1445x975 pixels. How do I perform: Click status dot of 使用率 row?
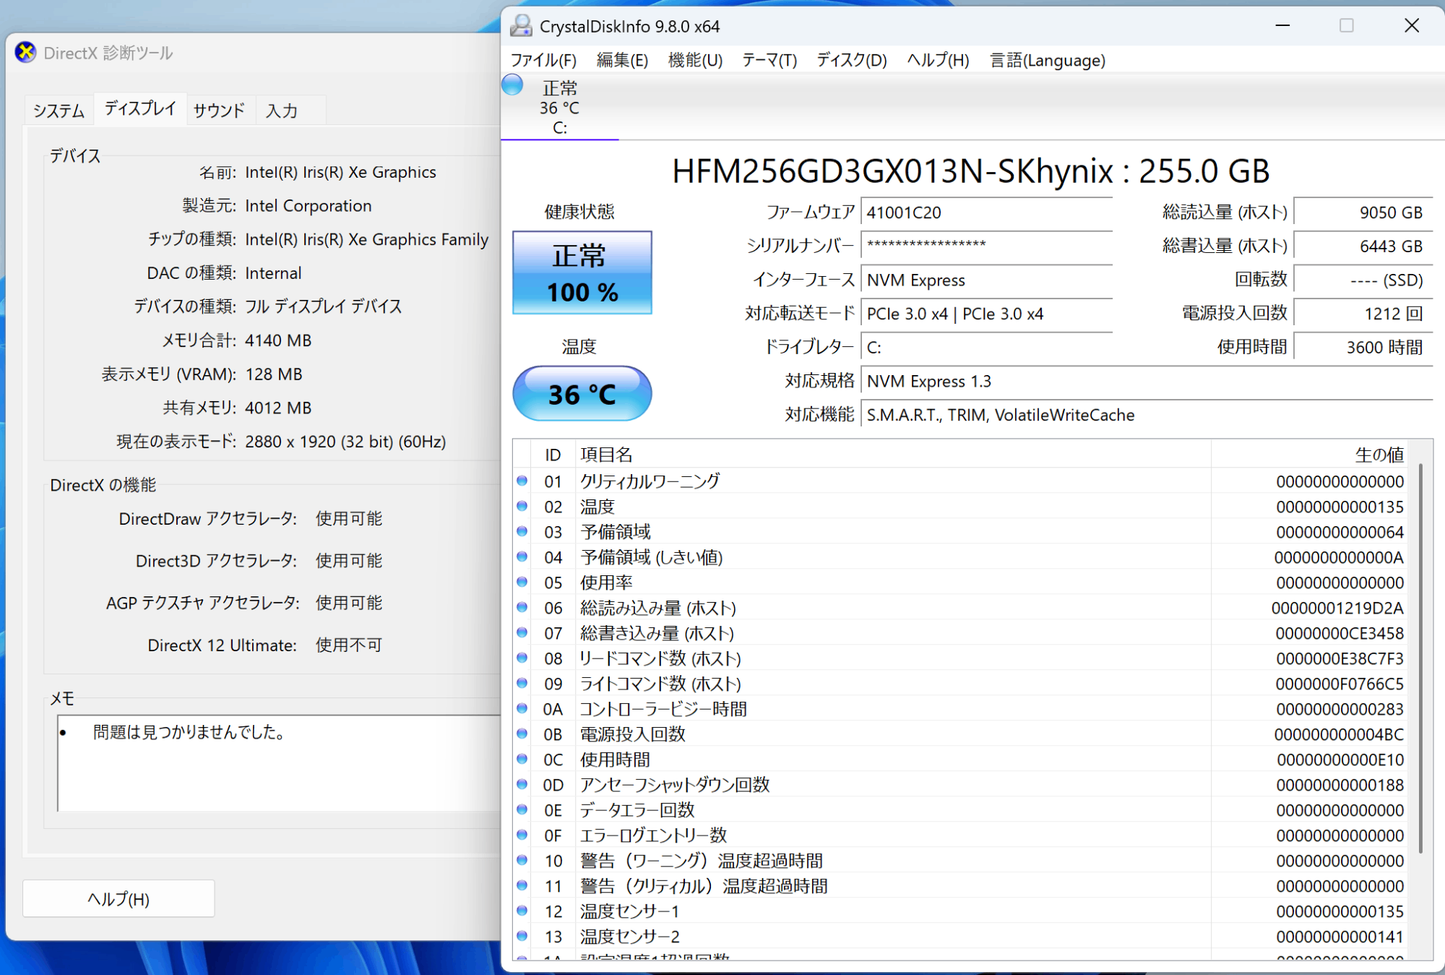(x=522, y=582)
